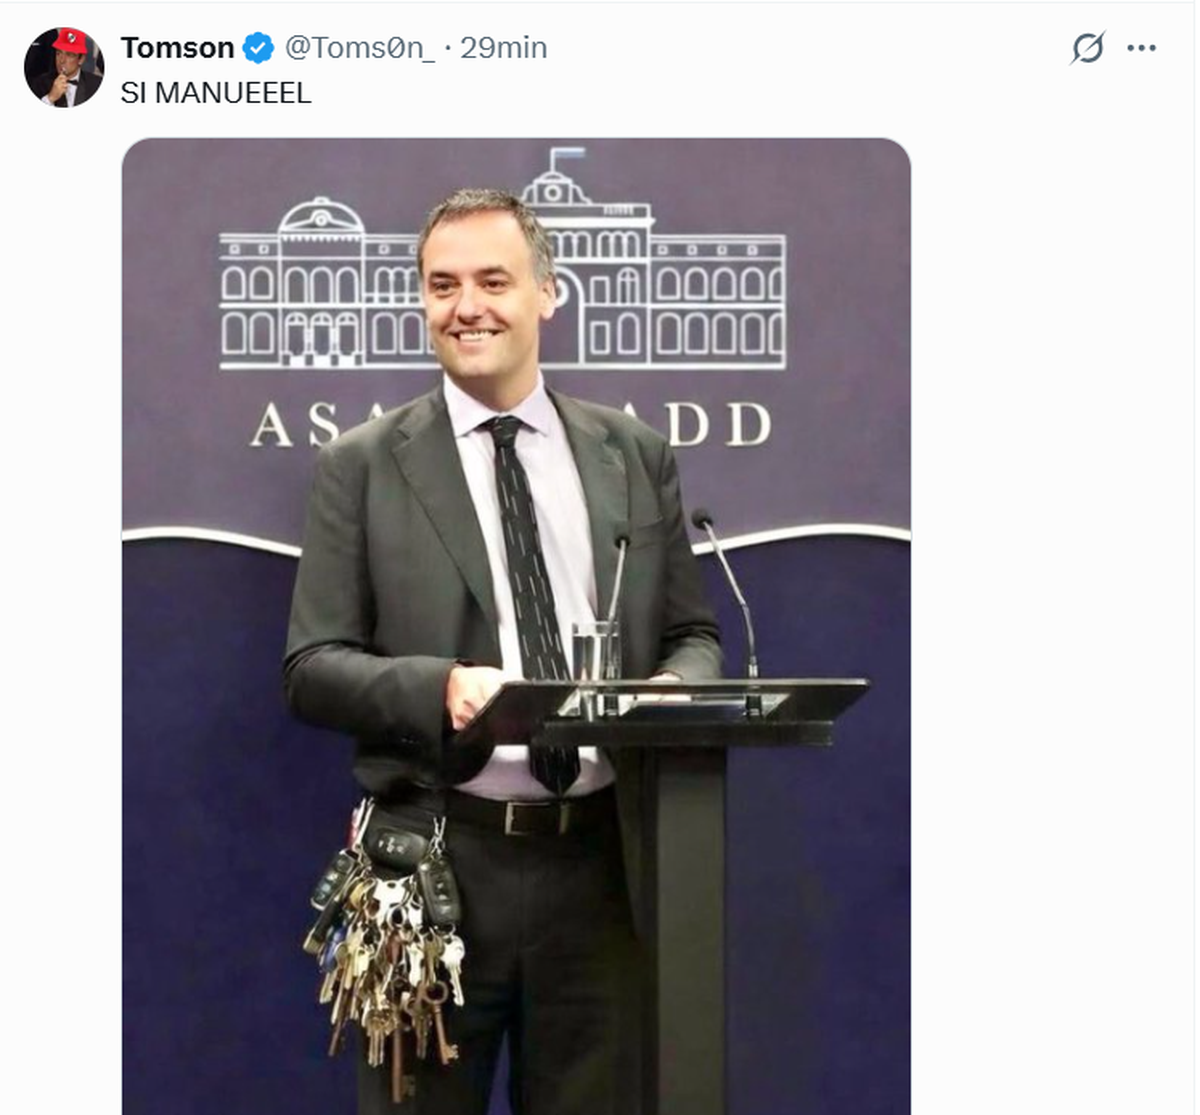This screenshot has width=1200, height=1115.
Task: Click the Grok slashed-circle icon
Action: coord(1087,48)
